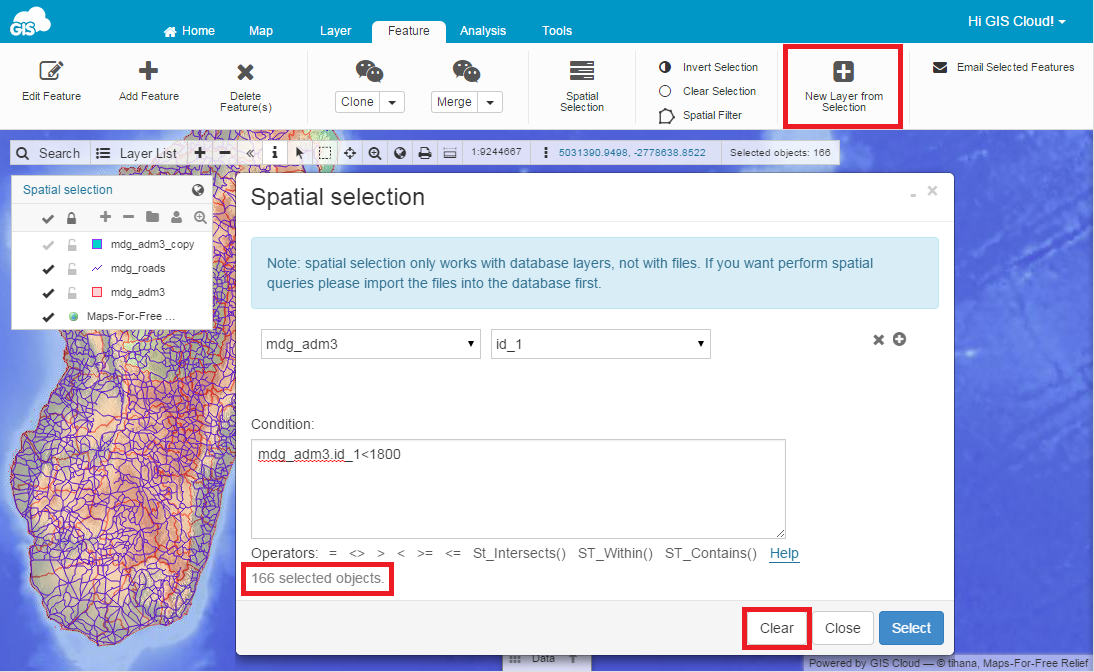
Task: Activate the info tool on map toolbar
Action: [275, 153]
